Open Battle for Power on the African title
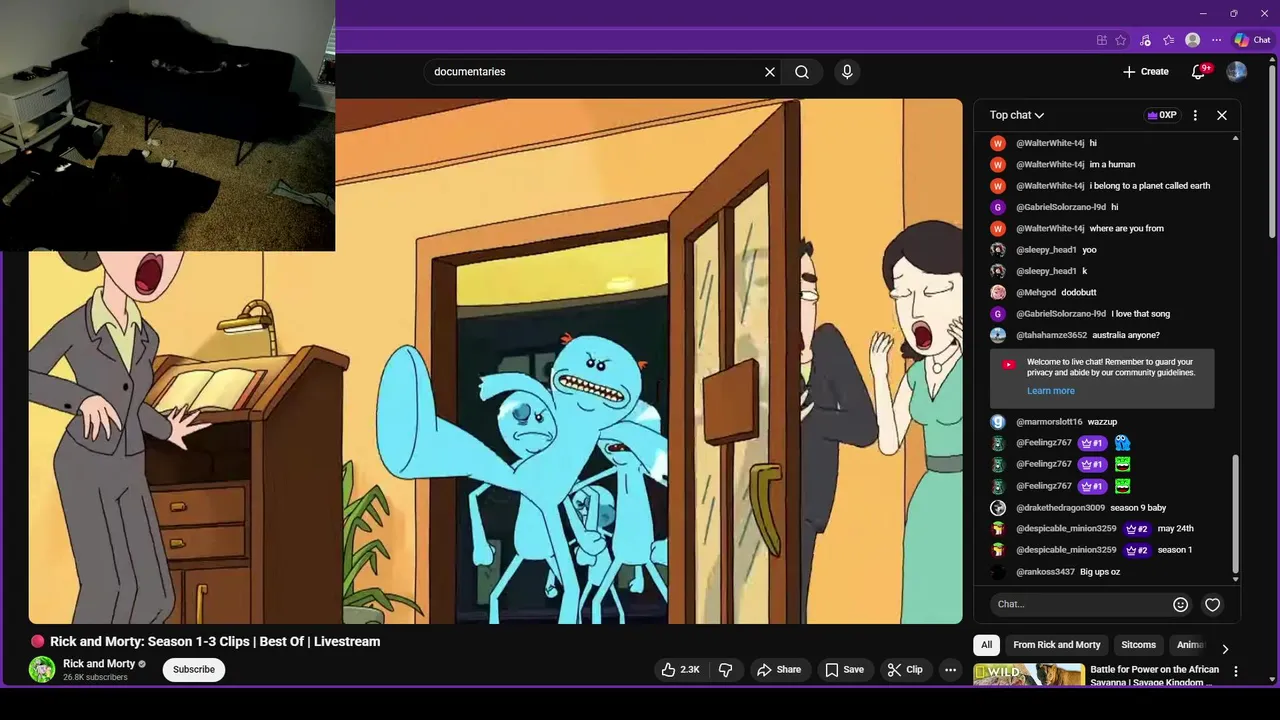 [1155, 676]
